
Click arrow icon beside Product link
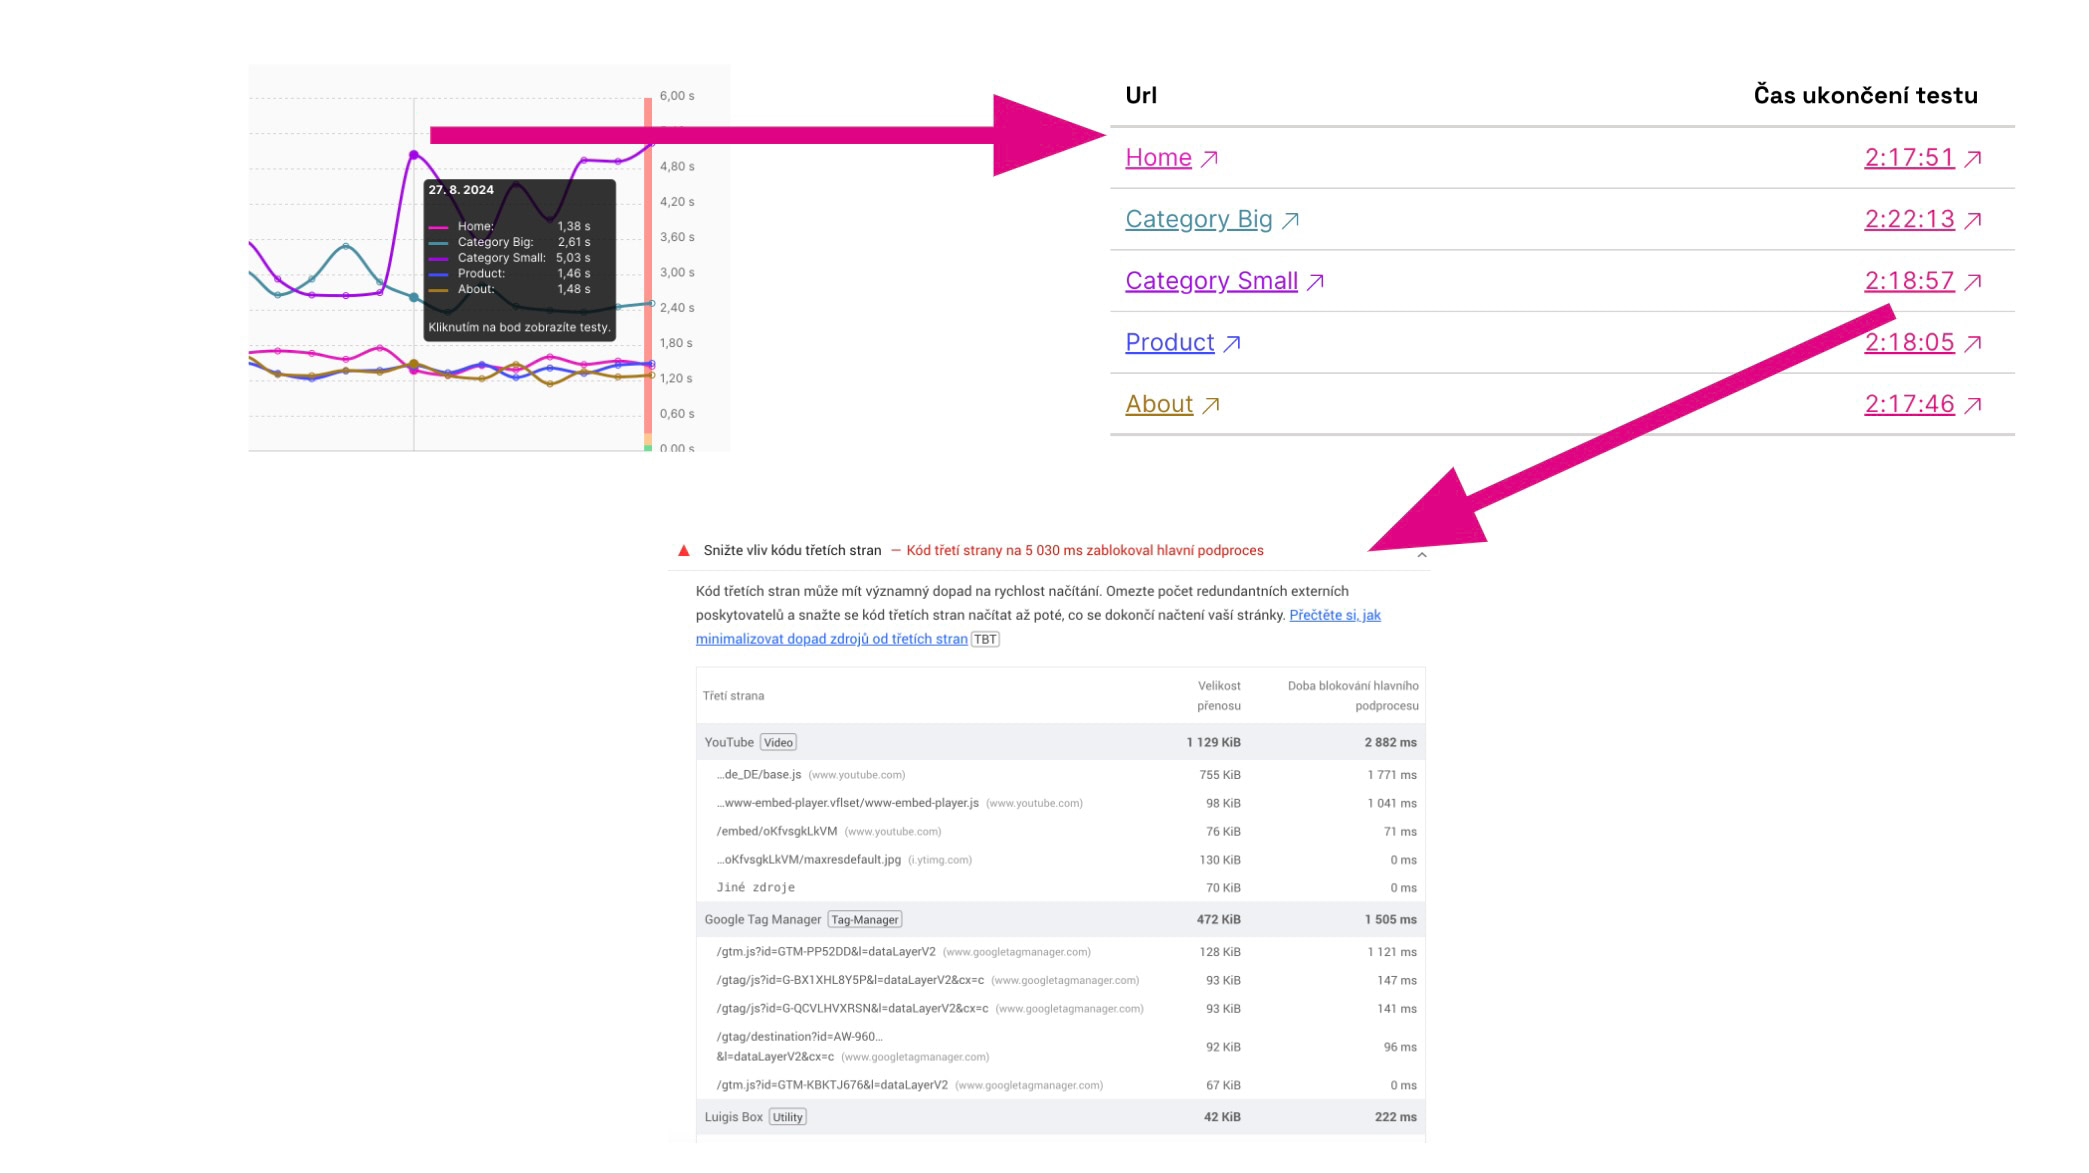tap(1232, 344)
